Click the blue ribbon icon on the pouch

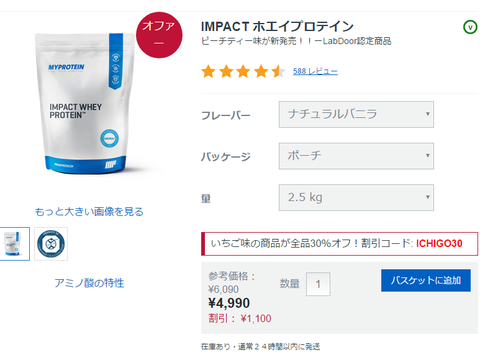point(116,61)
